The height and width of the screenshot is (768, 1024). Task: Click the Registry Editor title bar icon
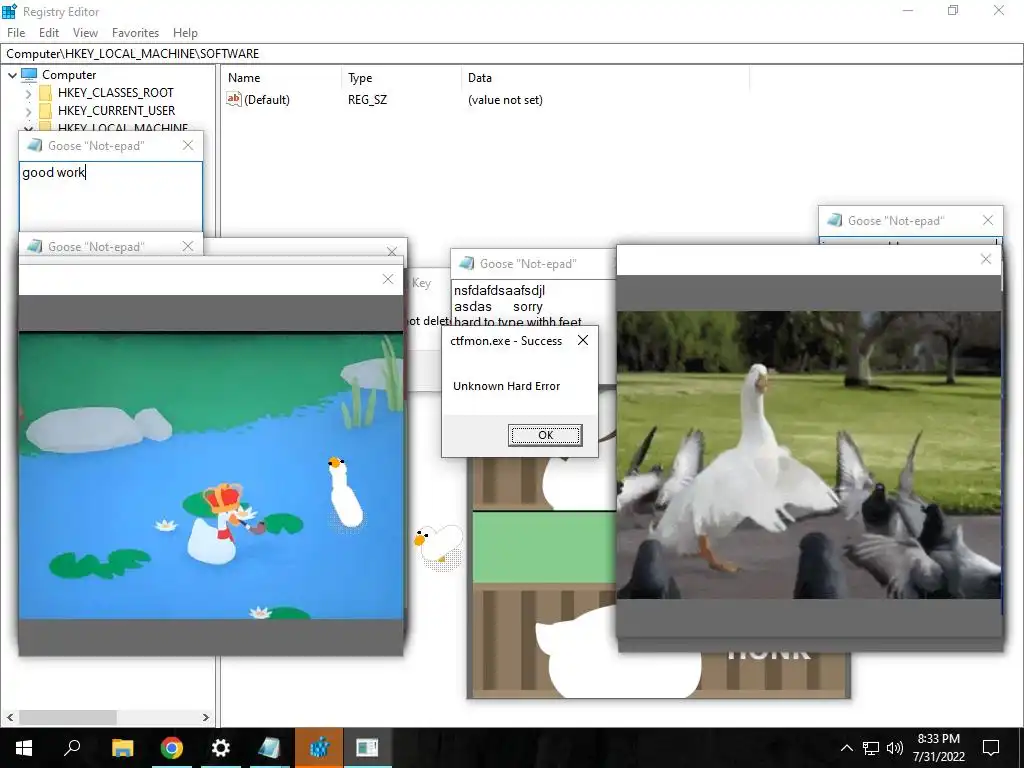pos(9,11)
